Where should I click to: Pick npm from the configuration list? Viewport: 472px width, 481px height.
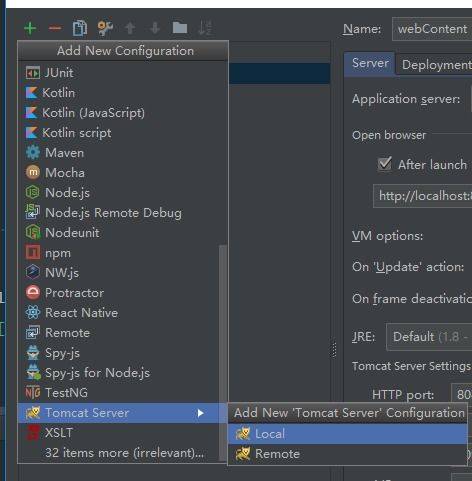[118, 253]
